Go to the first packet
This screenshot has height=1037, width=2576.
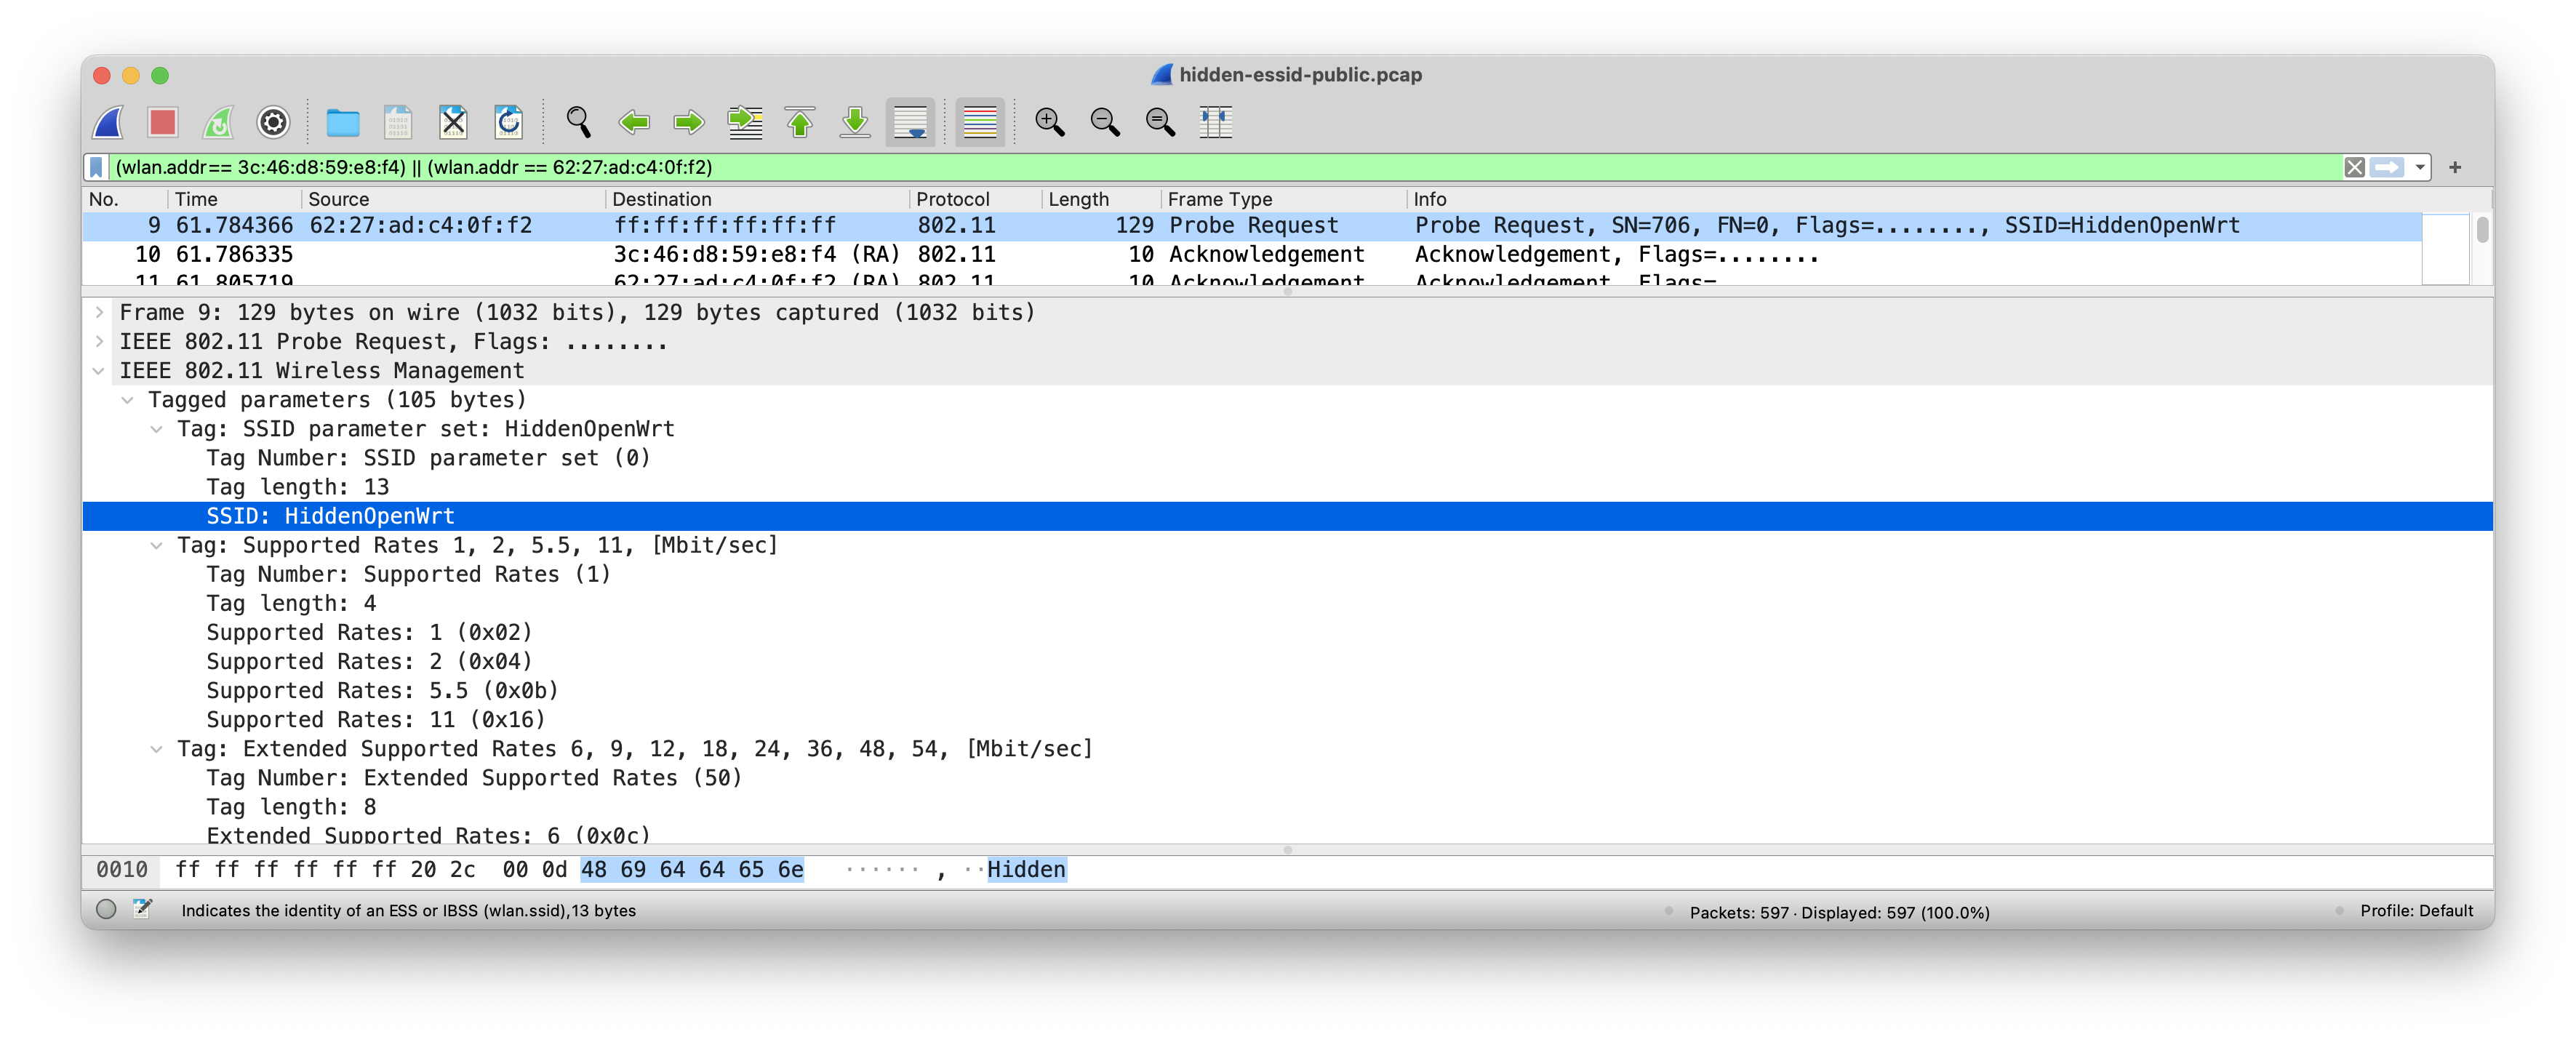coord(799,122)
